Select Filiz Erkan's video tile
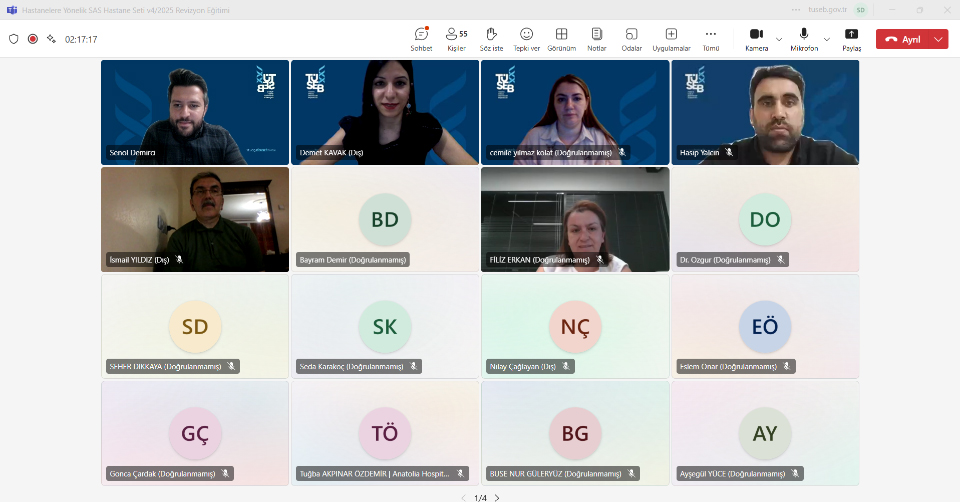 (x=575, y=219)
